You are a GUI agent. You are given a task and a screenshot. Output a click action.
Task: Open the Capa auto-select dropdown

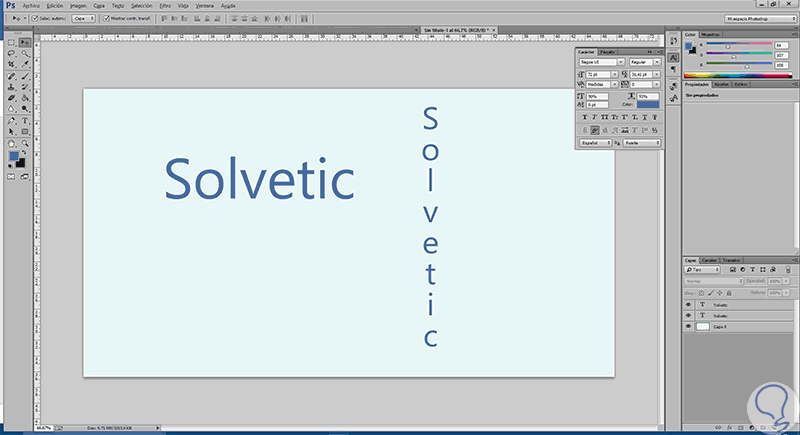(84, 18)
